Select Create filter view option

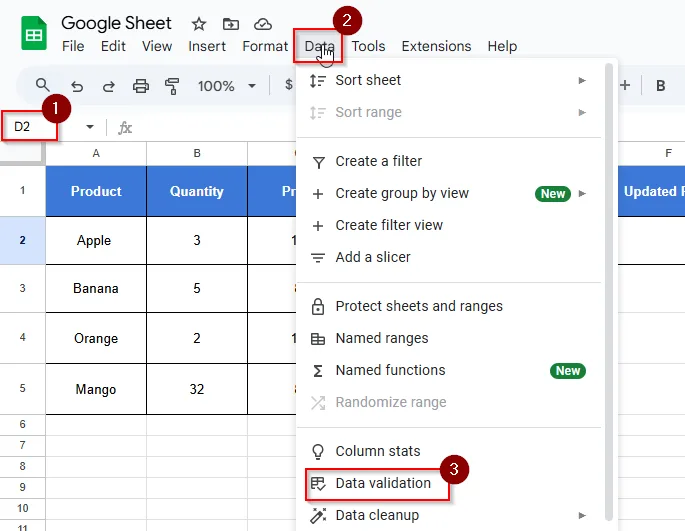pos(449,225)
